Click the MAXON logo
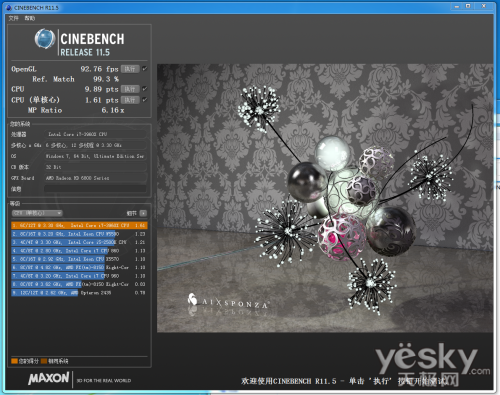This screenshot has width=500, height=395. (x=49, y=378)
